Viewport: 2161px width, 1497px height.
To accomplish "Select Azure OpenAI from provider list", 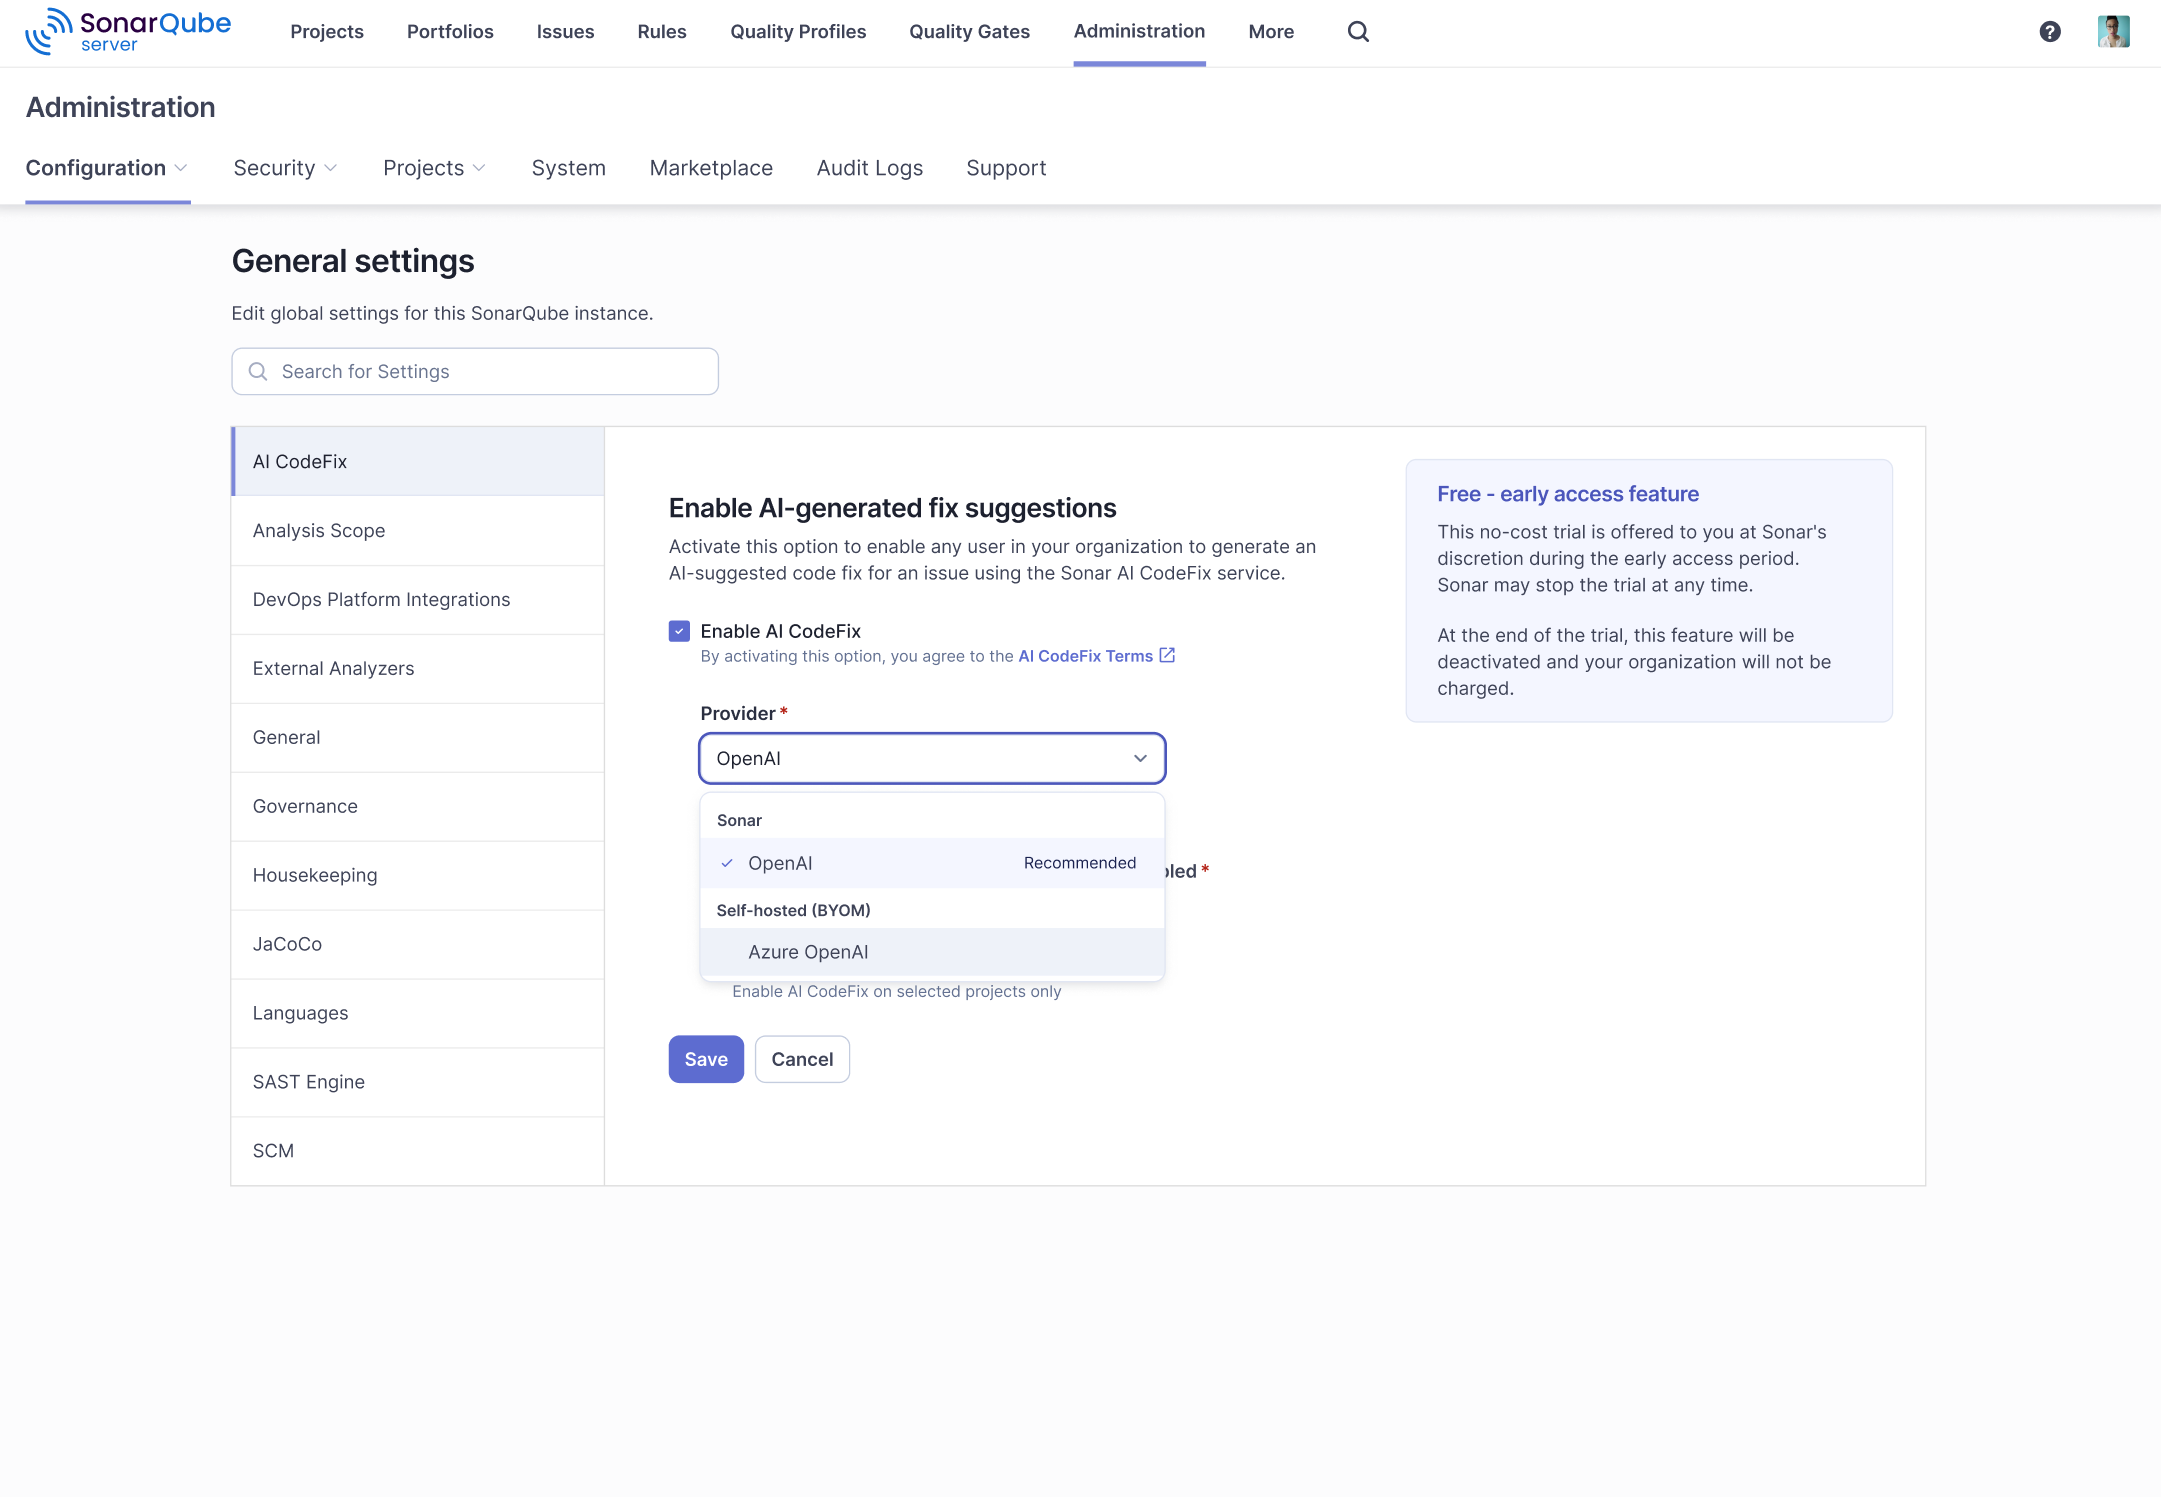I will [x=808, y=952].
